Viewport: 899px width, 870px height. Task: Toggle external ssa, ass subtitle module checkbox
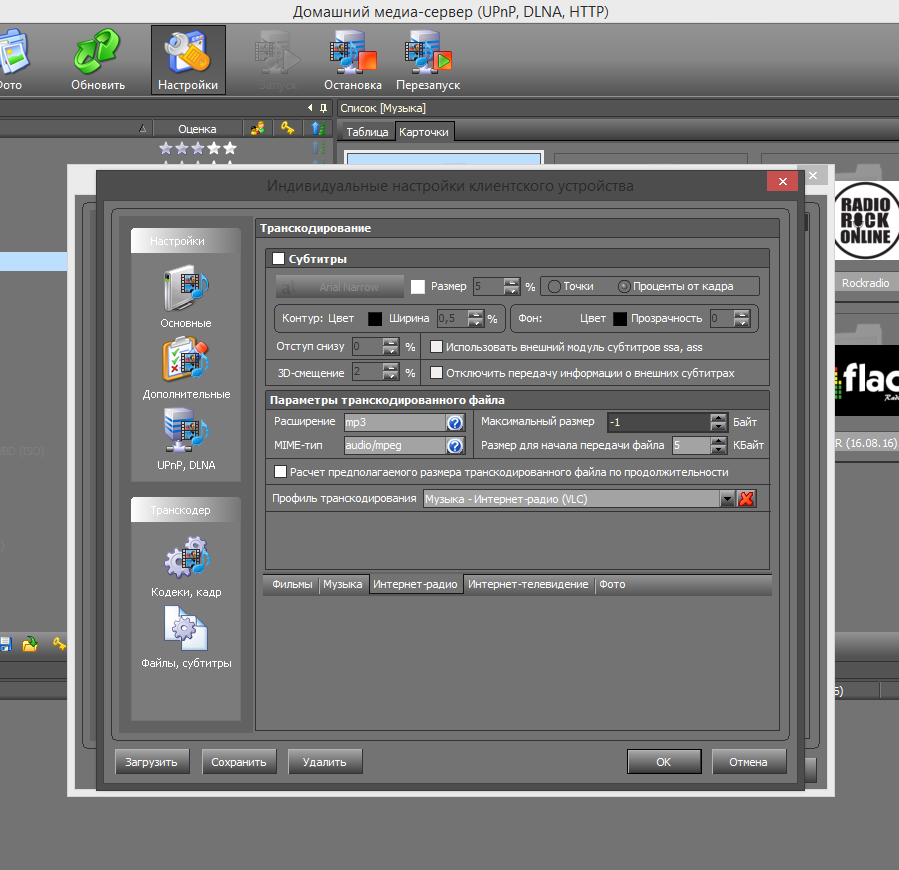[x=437, y=347]
